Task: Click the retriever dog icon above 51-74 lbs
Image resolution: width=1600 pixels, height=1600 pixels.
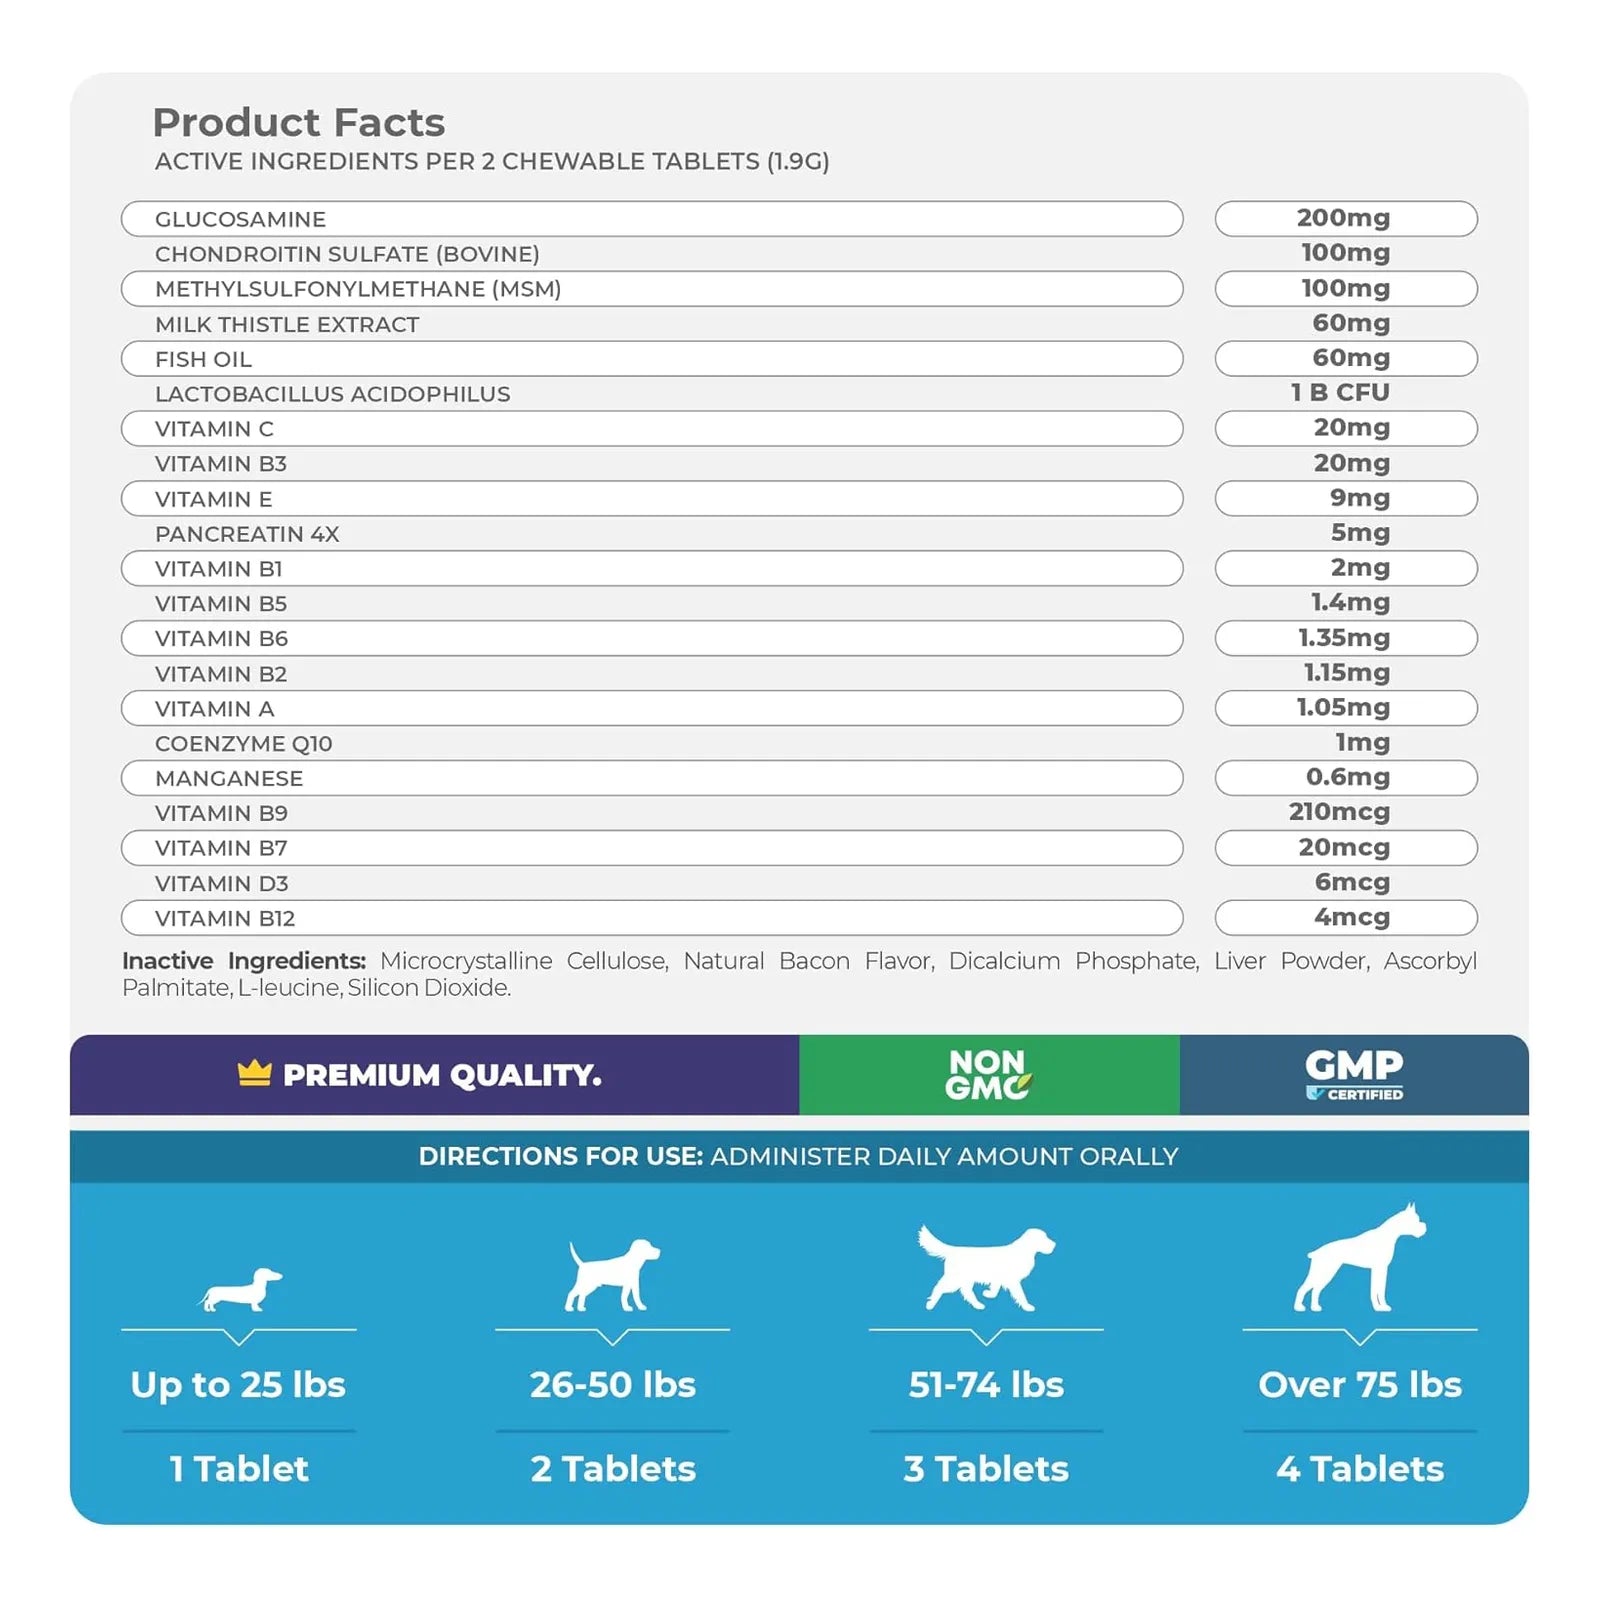Action: (986, 1268)
